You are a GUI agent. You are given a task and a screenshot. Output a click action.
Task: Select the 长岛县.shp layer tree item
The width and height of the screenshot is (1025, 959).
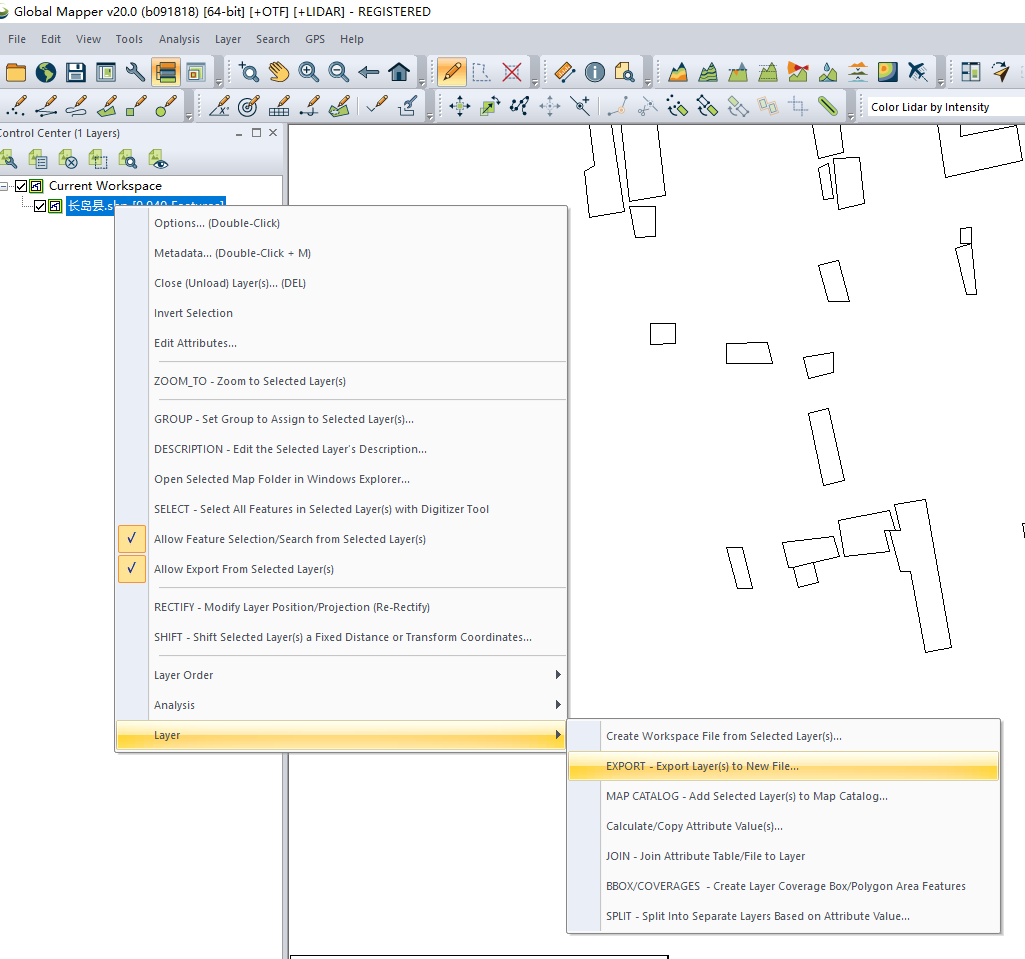pos(146,206)
